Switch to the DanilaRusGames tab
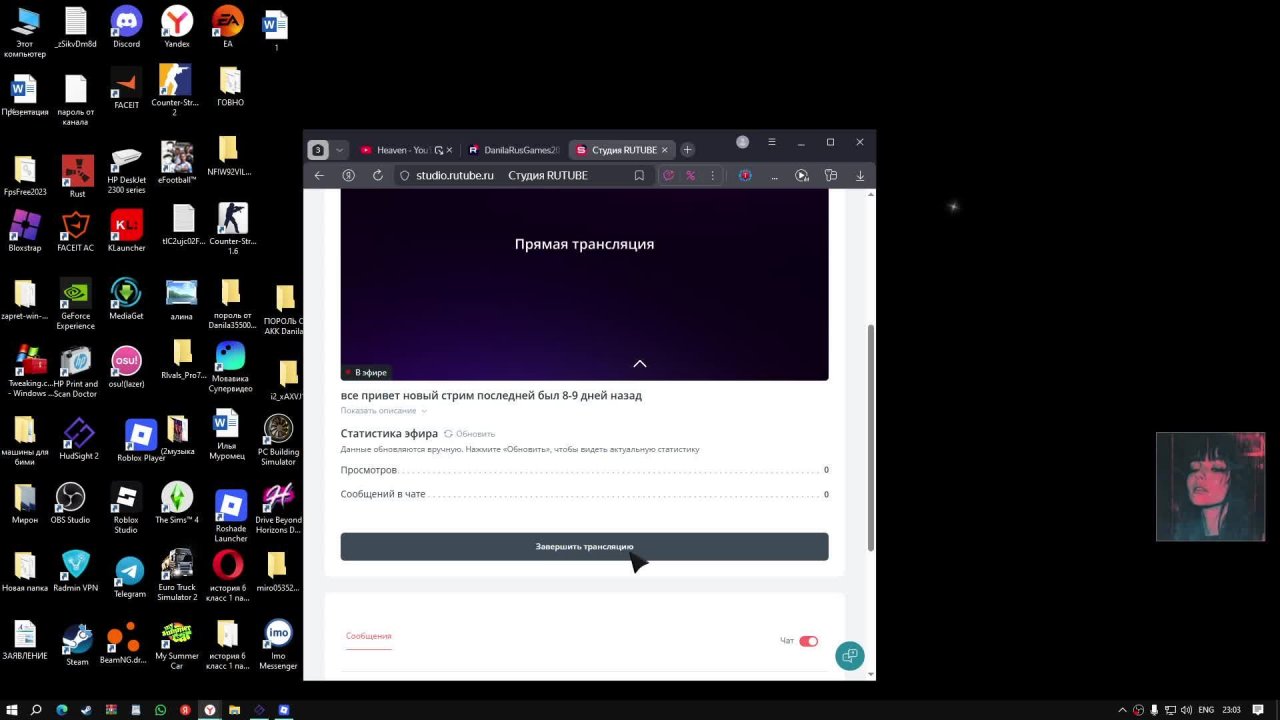The width and height of the screenshot is (1280, 720). tap(514, 150)
